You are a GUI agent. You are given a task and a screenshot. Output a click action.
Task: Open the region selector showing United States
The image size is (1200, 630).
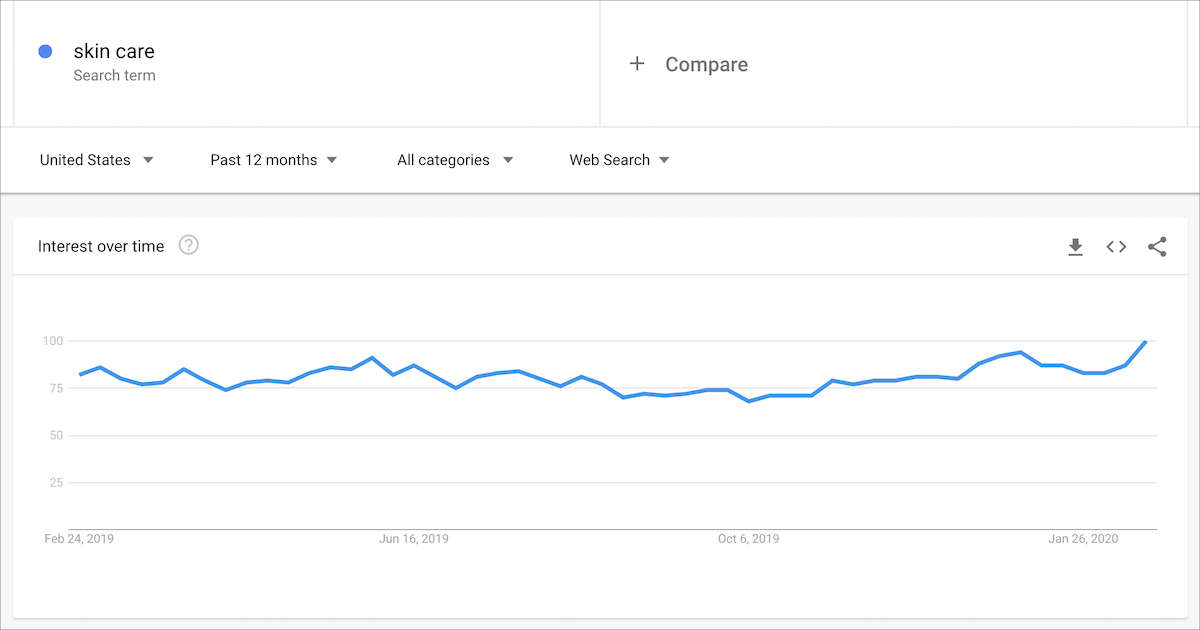(95, 159)
